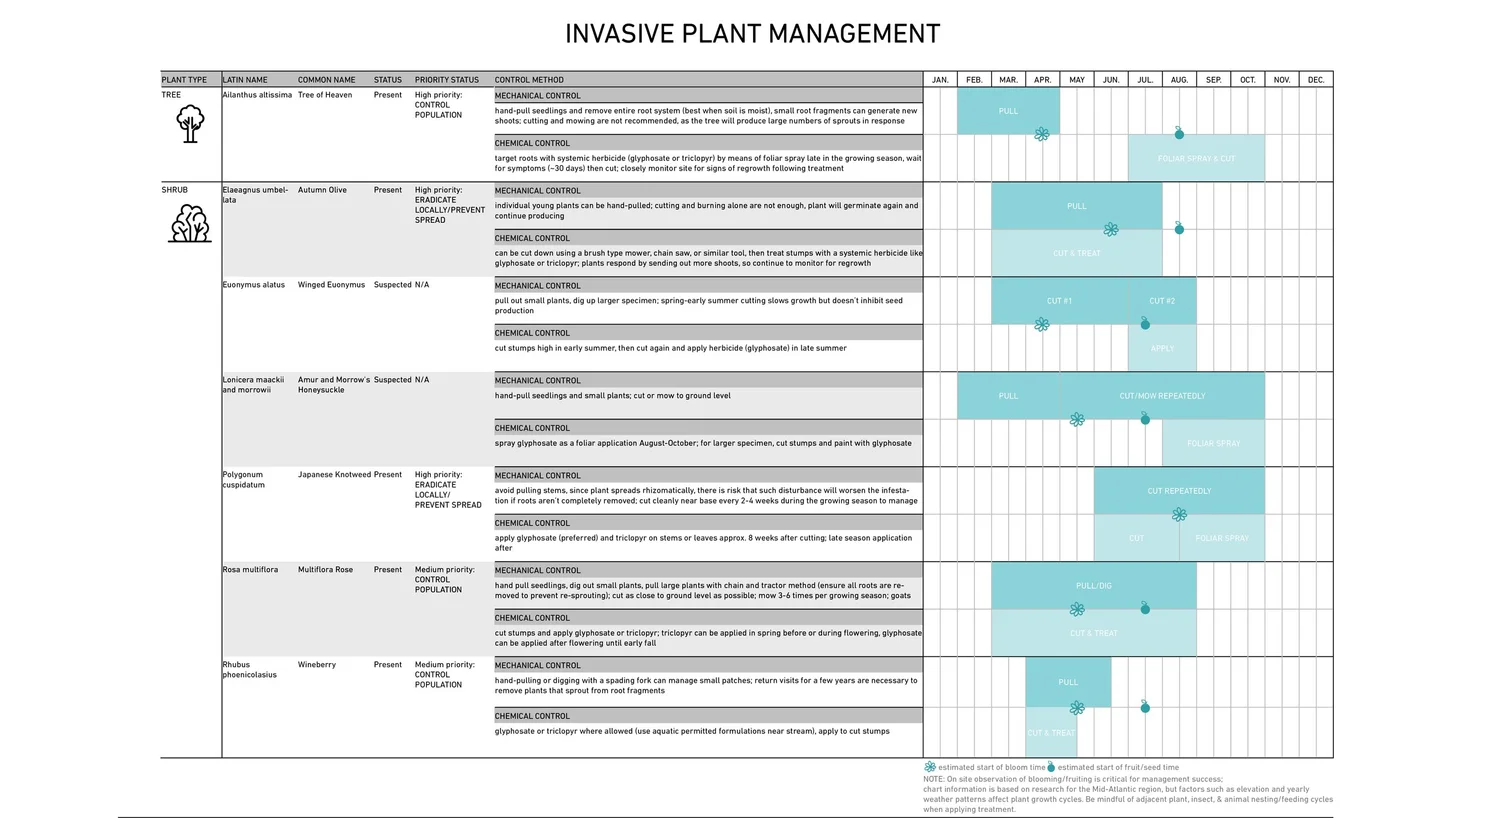Click the Honeysuckle FOLIAR SPRAY bar

pos(1213,443)
